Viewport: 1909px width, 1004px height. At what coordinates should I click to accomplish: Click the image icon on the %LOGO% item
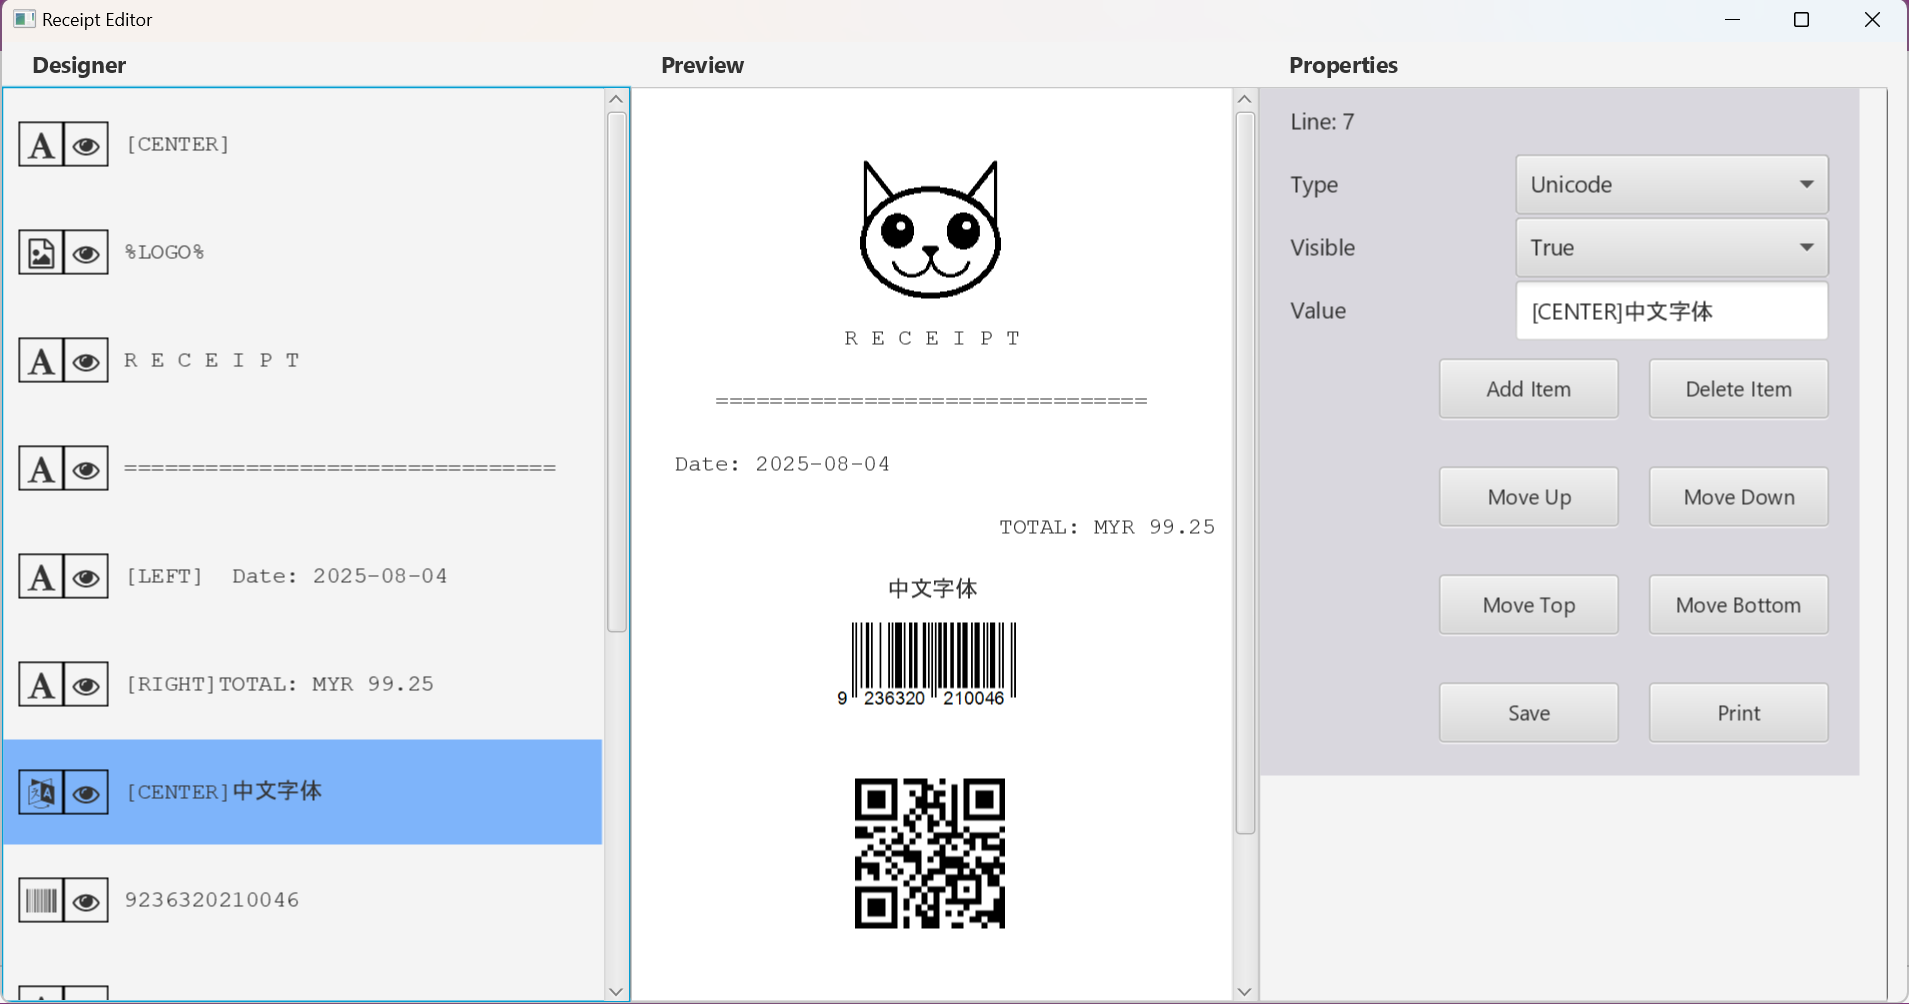40,252
